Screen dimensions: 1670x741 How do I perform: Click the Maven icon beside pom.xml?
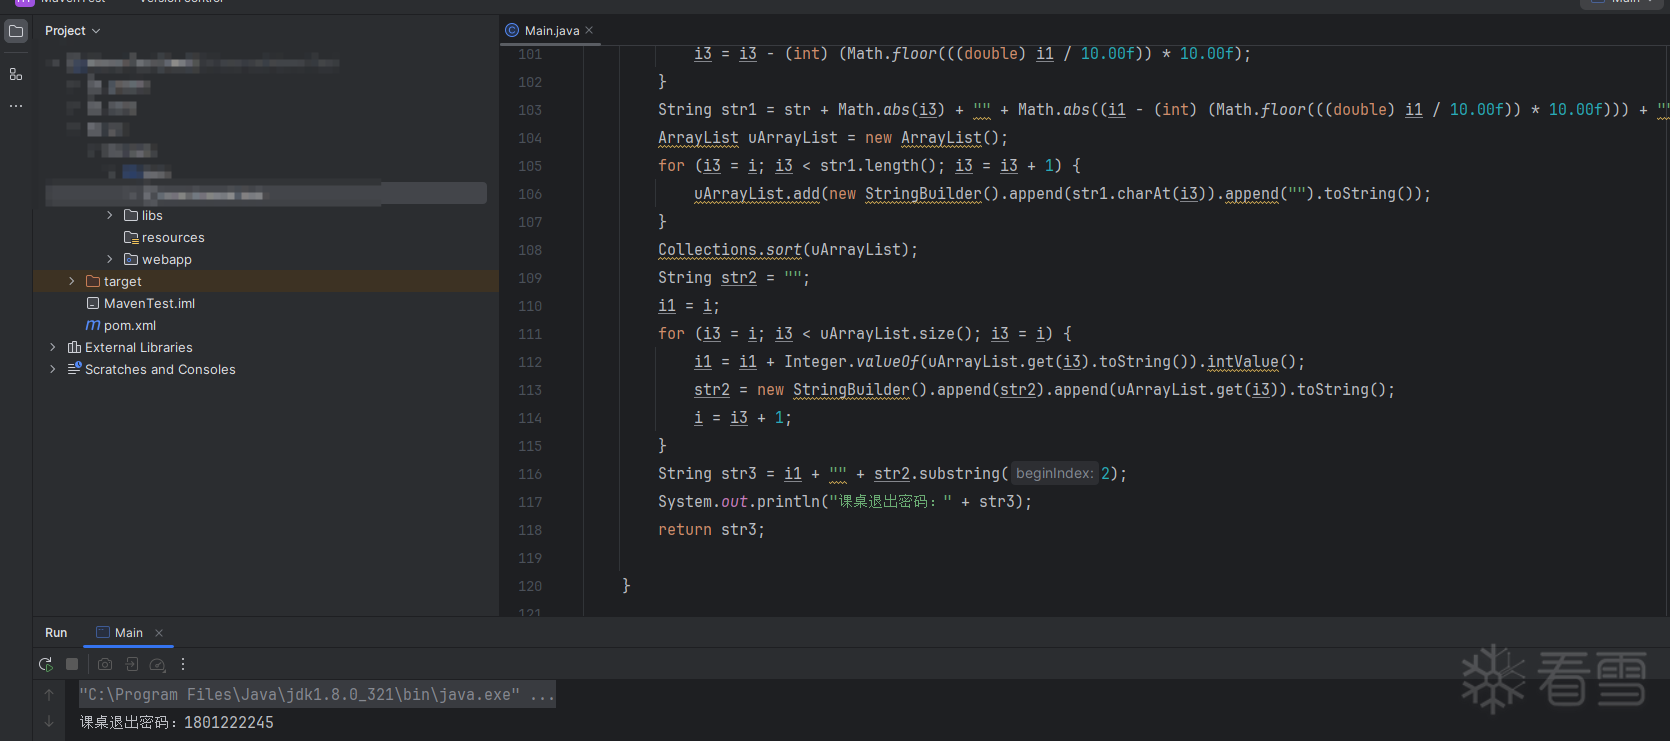point(93,325)
